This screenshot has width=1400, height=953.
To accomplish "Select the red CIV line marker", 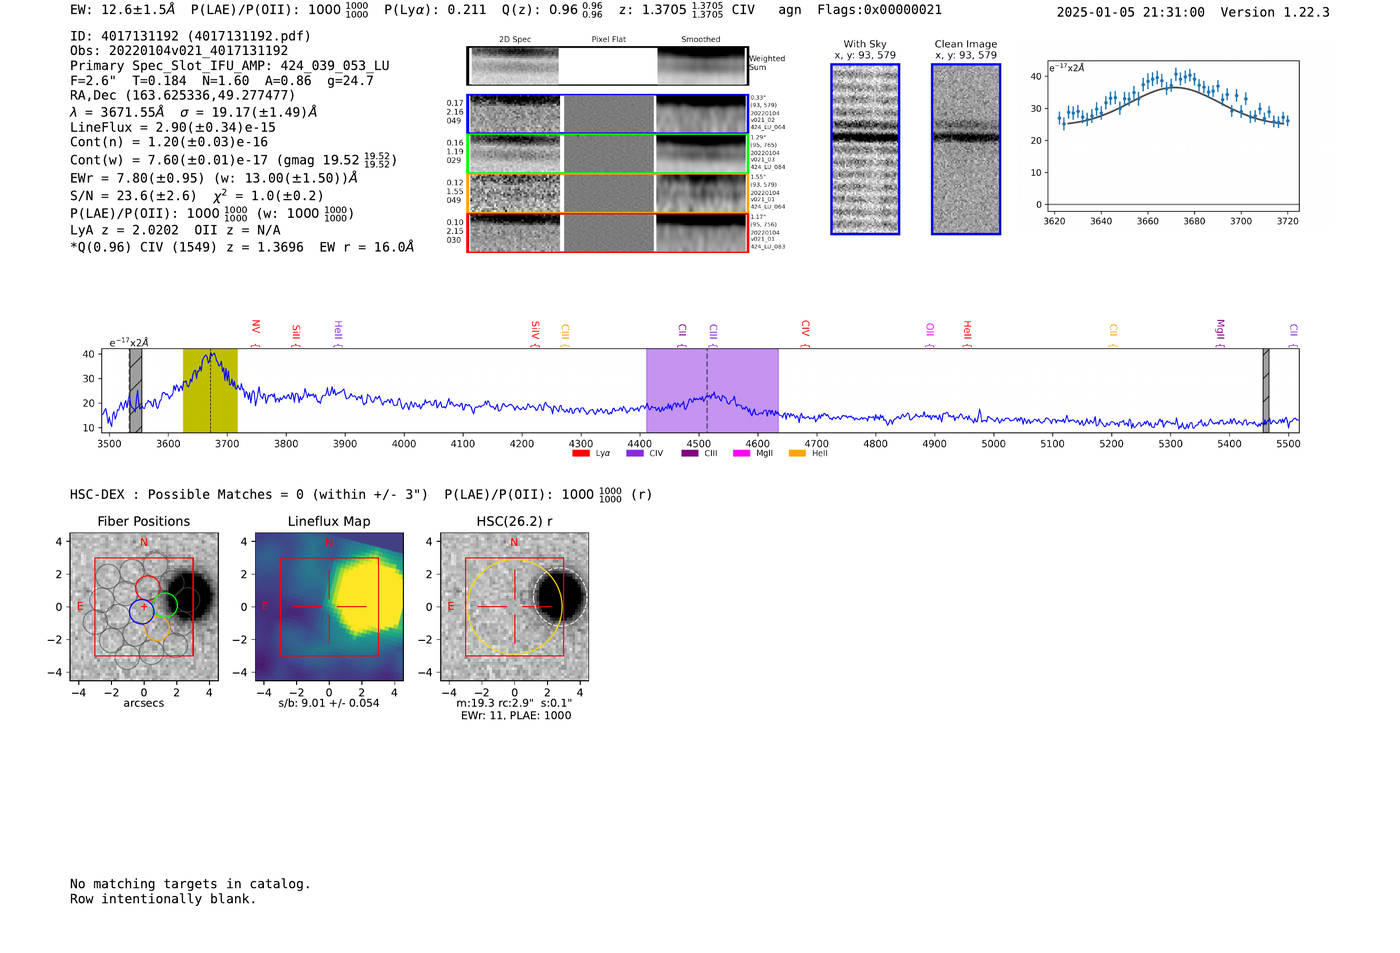I will click(805, 334).
